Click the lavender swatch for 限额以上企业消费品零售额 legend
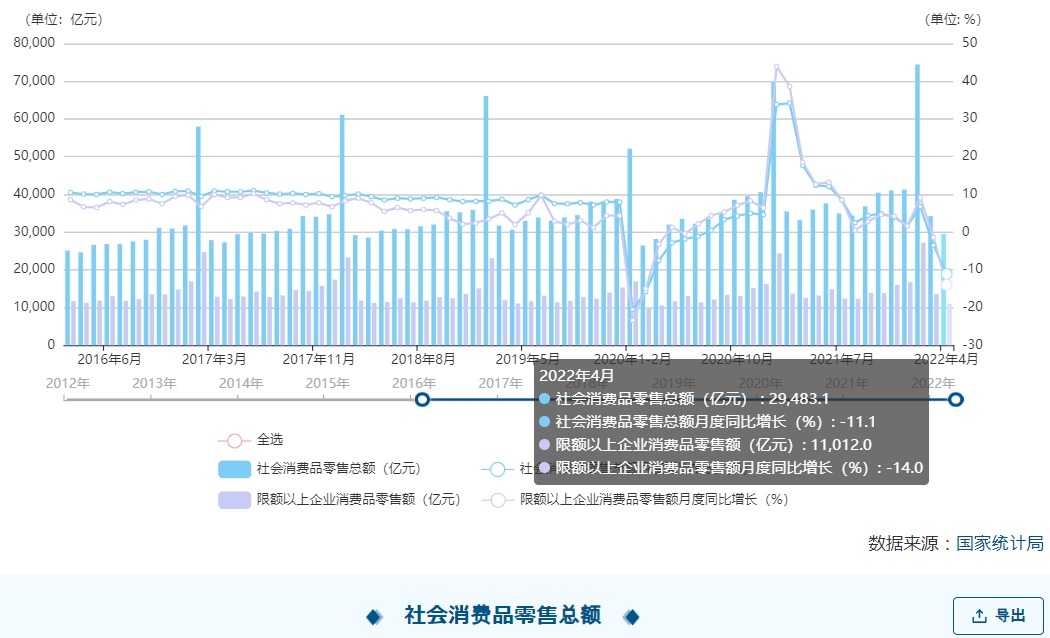 [x=234, y=499]
